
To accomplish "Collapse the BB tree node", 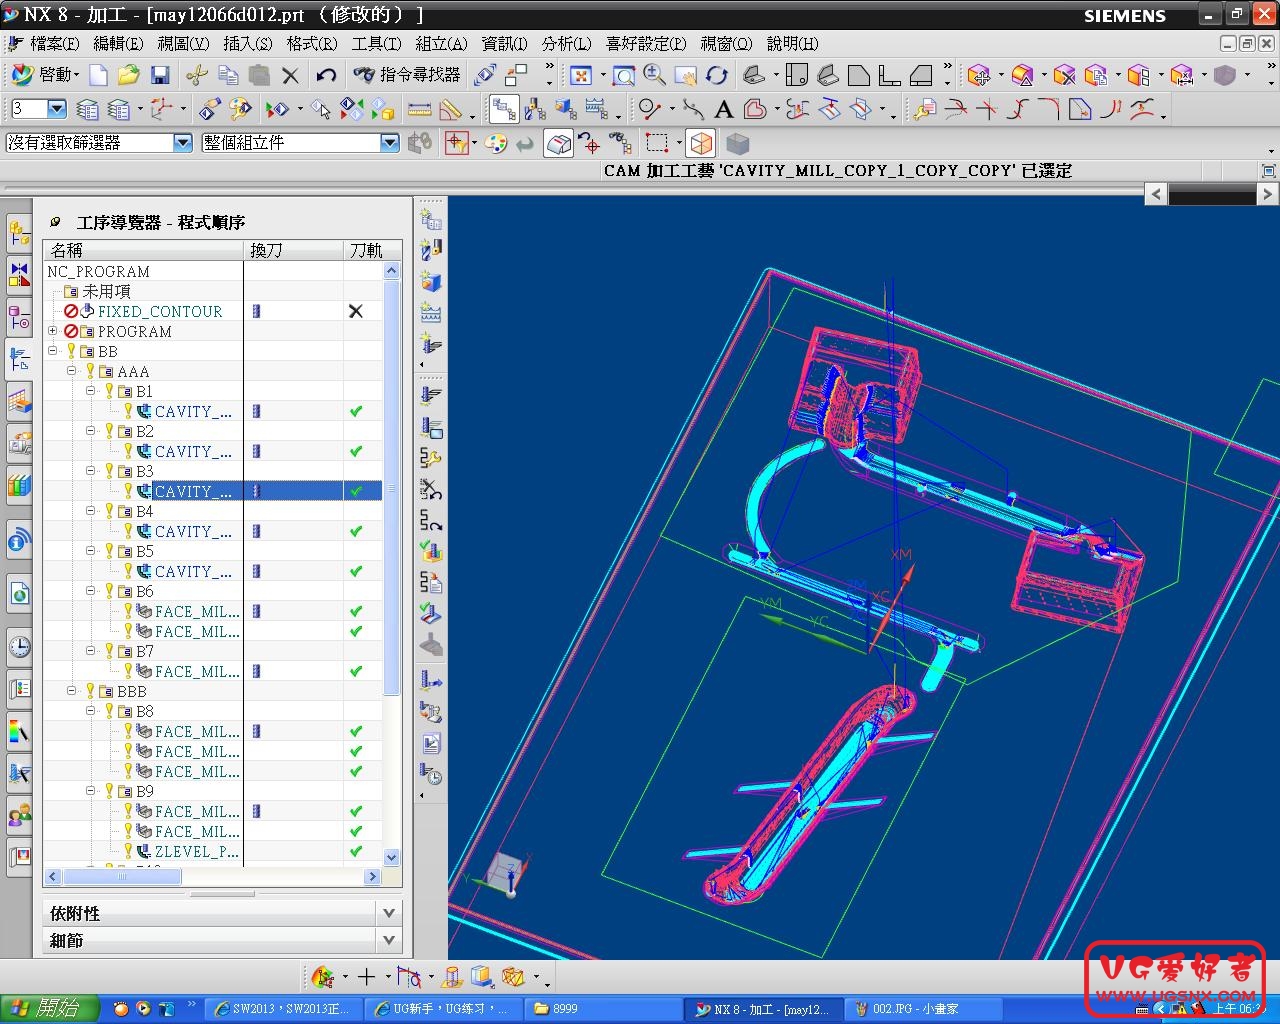I will coord(53,351).
